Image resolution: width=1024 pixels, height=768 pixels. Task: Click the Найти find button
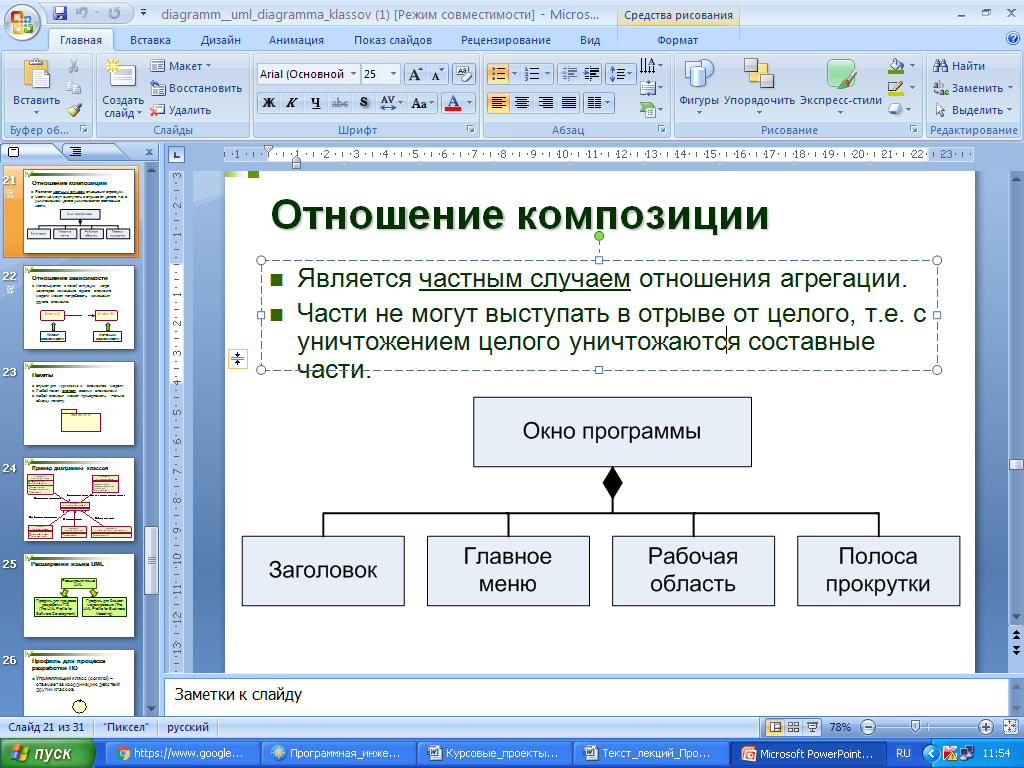click(960, 66)
